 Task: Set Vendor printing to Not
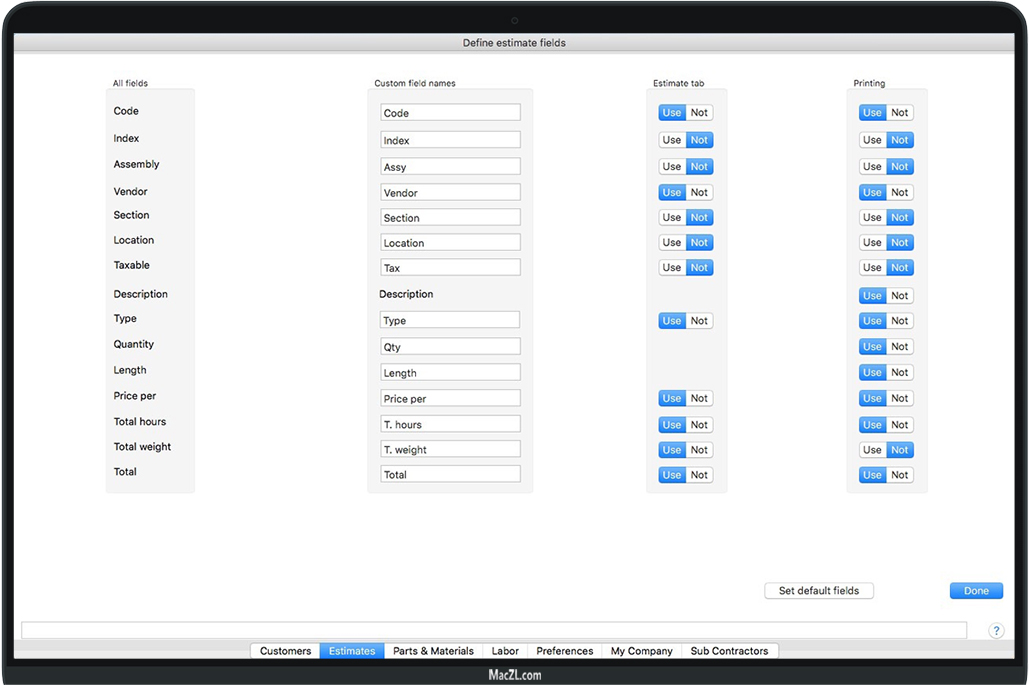[x=900, y=192]
